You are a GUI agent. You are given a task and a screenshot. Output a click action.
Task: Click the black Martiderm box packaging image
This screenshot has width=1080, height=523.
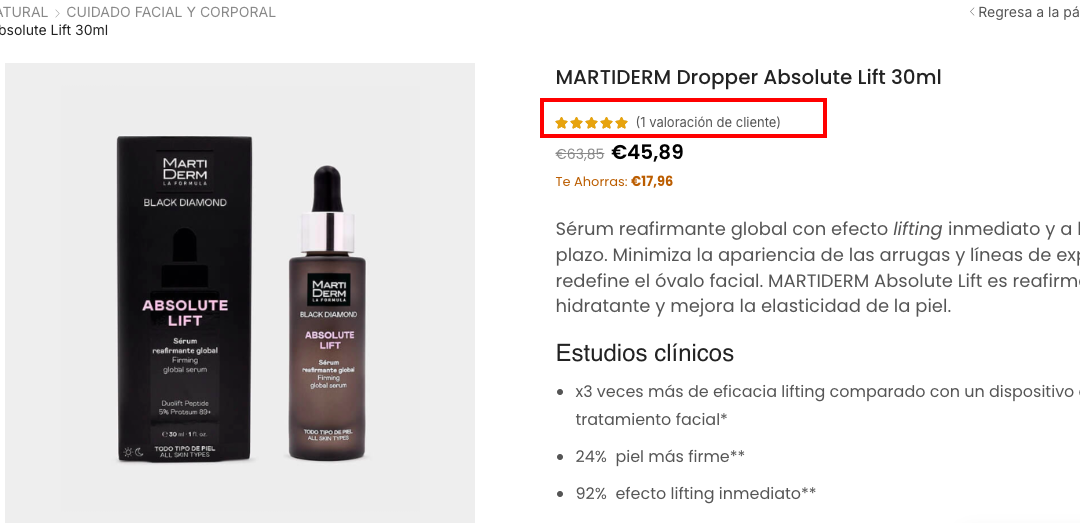[x=184, y=299]
